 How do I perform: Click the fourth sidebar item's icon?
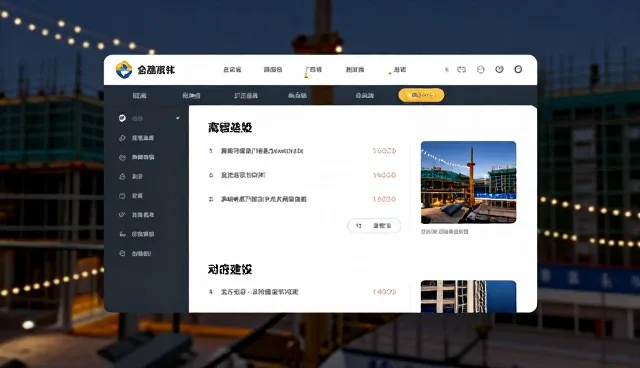122,177
